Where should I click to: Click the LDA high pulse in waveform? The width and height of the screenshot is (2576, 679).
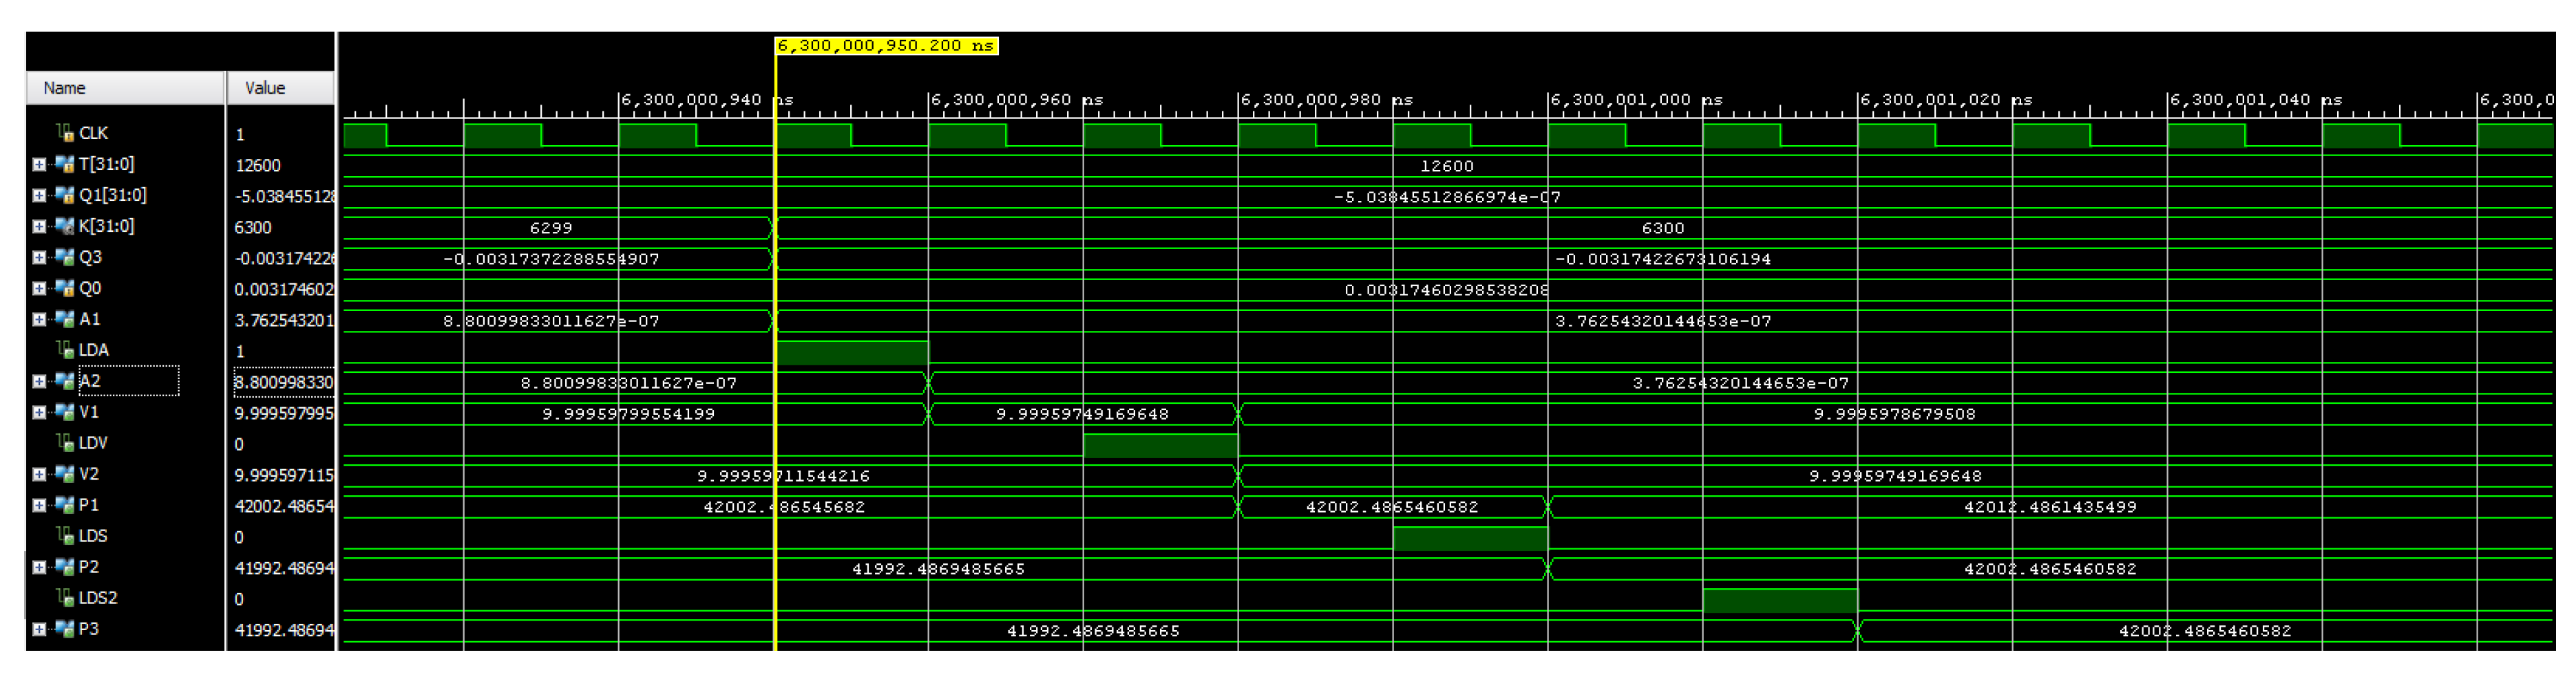(852, 352)
